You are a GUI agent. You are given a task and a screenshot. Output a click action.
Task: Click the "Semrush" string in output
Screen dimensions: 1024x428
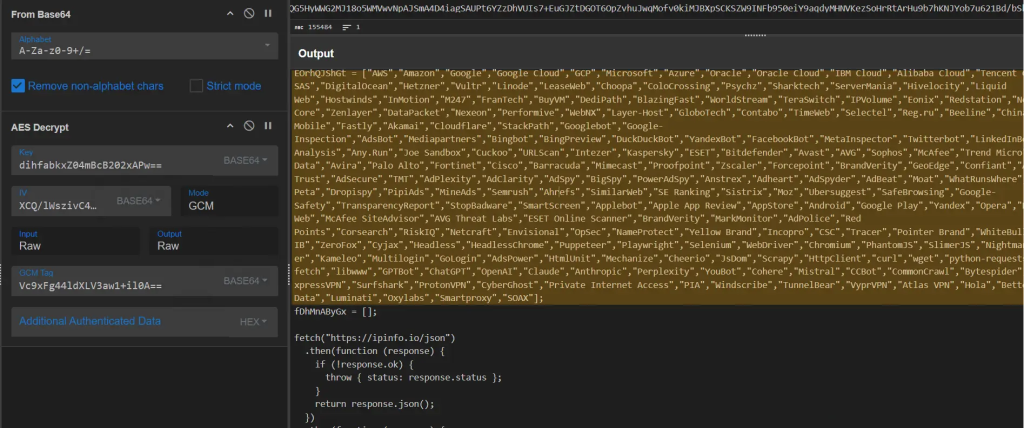(511, 192)
